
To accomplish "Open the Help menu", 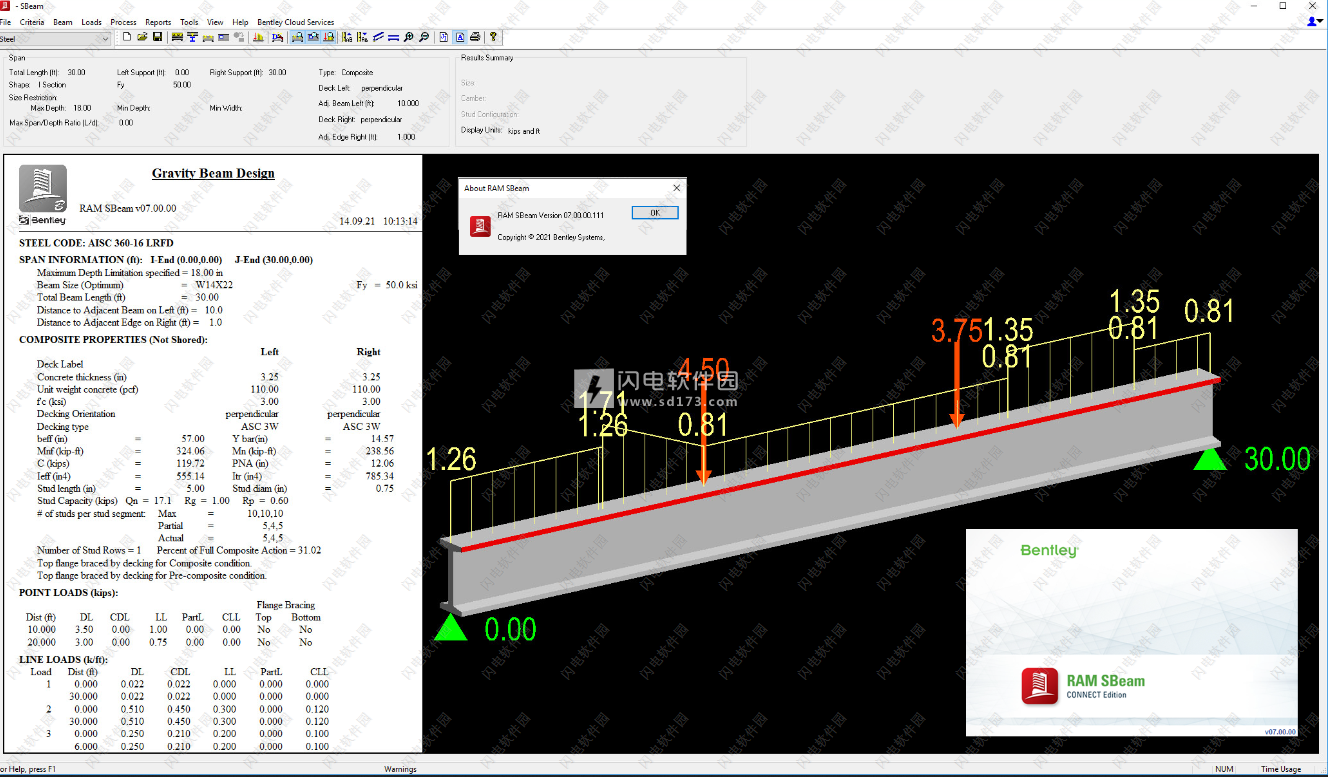I will coord(240,22).
